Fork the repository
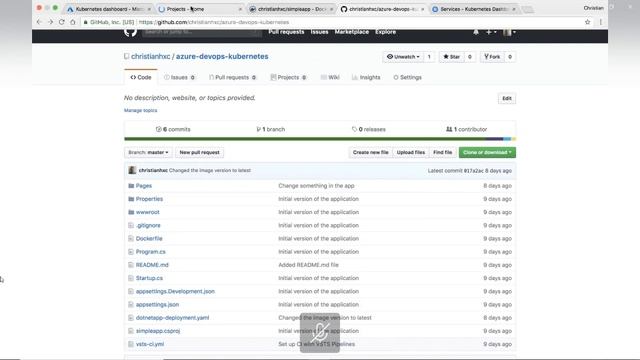The width and height of the screenshot is (640, 360). (x=492, y=57)
